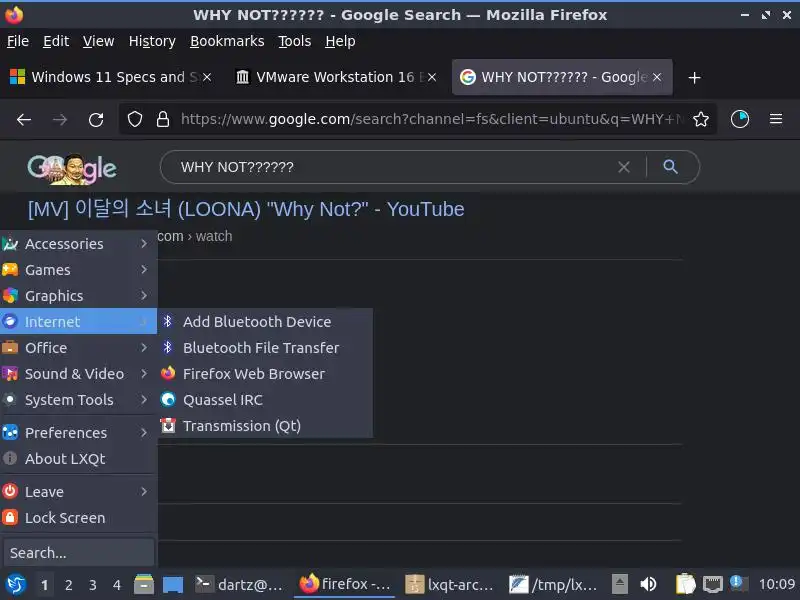The height and width of the screenshot is (600, 800).
Task: Expand the Leave submenu
Action: [x=79, y=492]
